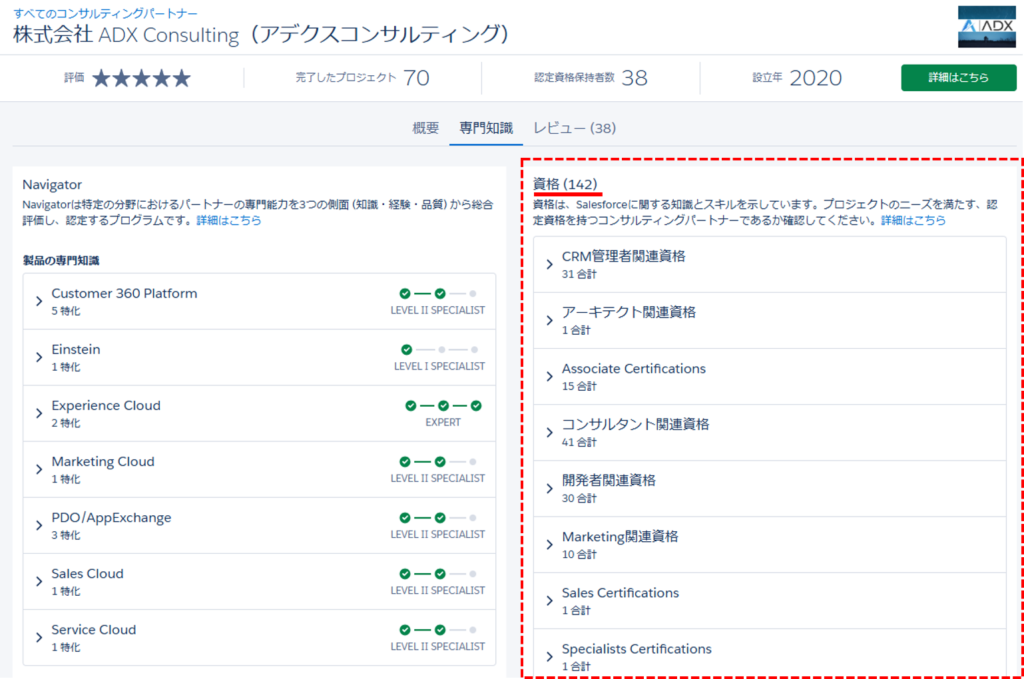Click PDO/AppExchange level progress indicator

[x=438, y=518]
